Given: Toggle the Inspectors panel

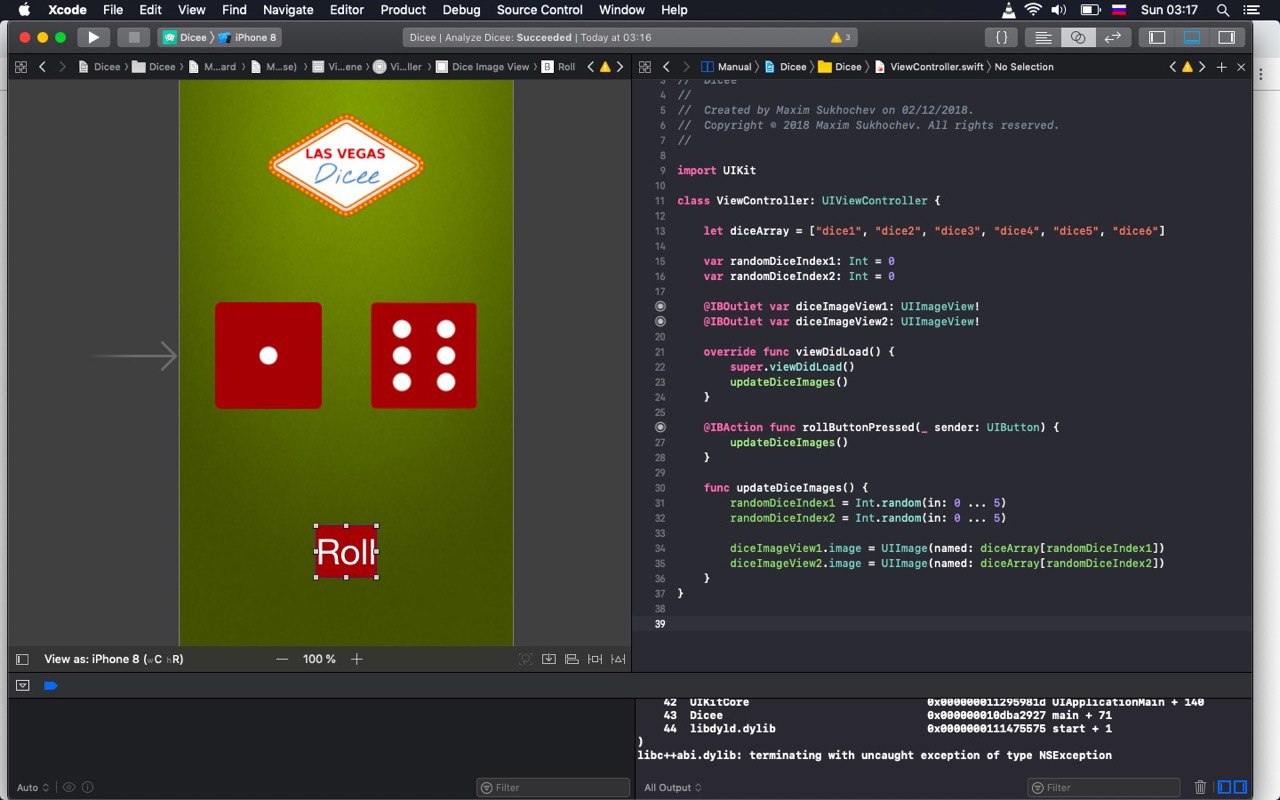Looking at the screenshot, I should click(x=1226, y=37).
